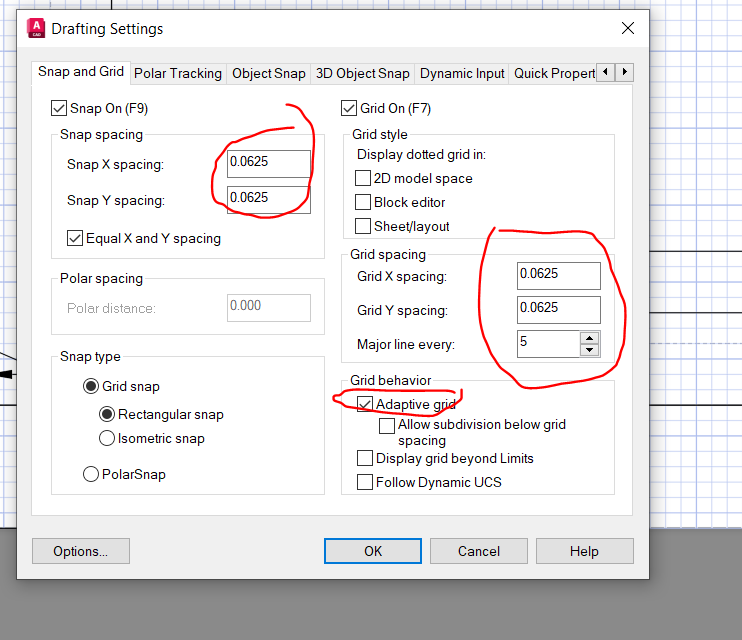Click the AutoCAD icon in the title bar
Viewport: 742px width, 640px height.
[36, 28]
